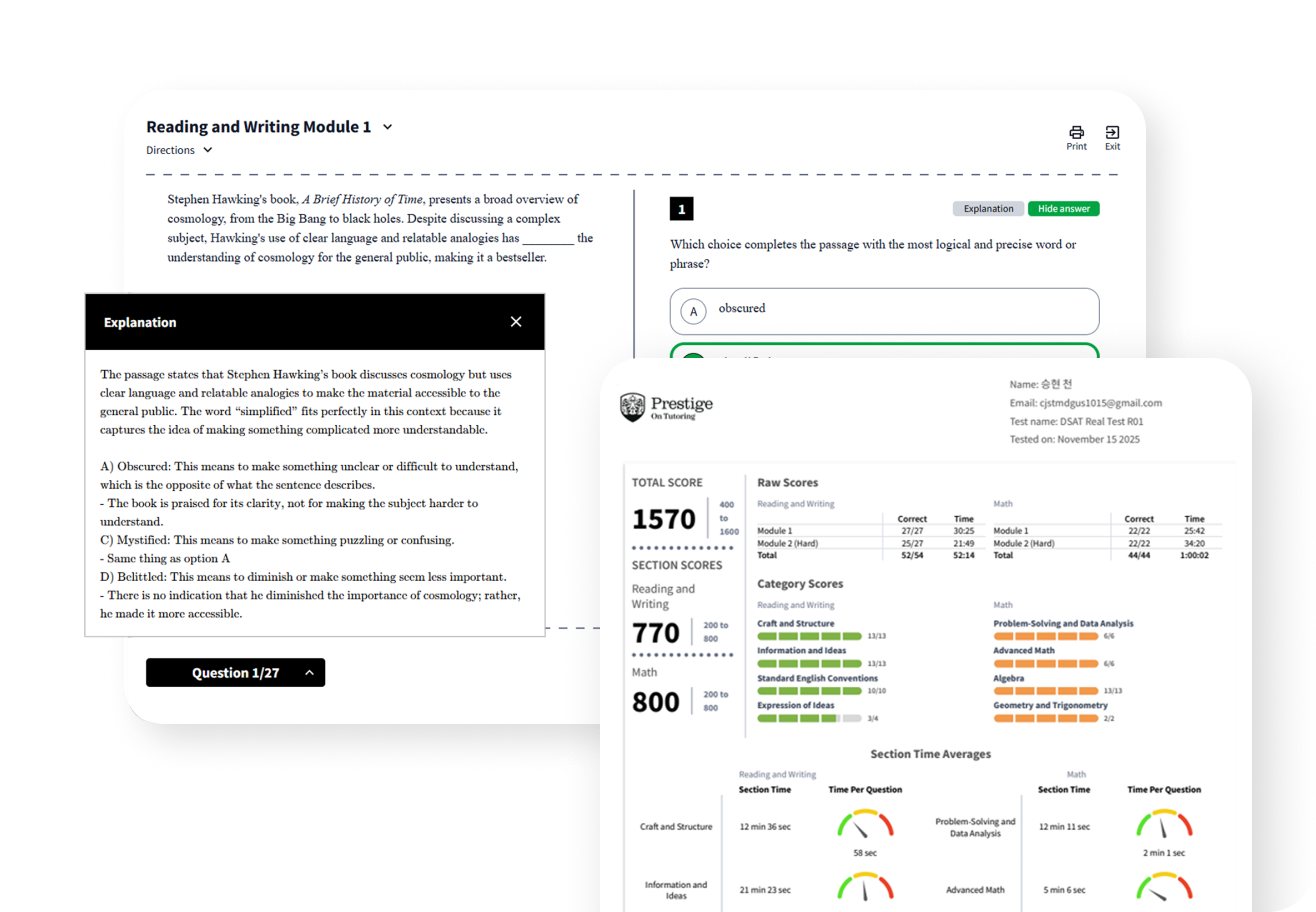
Task: Click the gray Explanation button
Action: (988, 209)
